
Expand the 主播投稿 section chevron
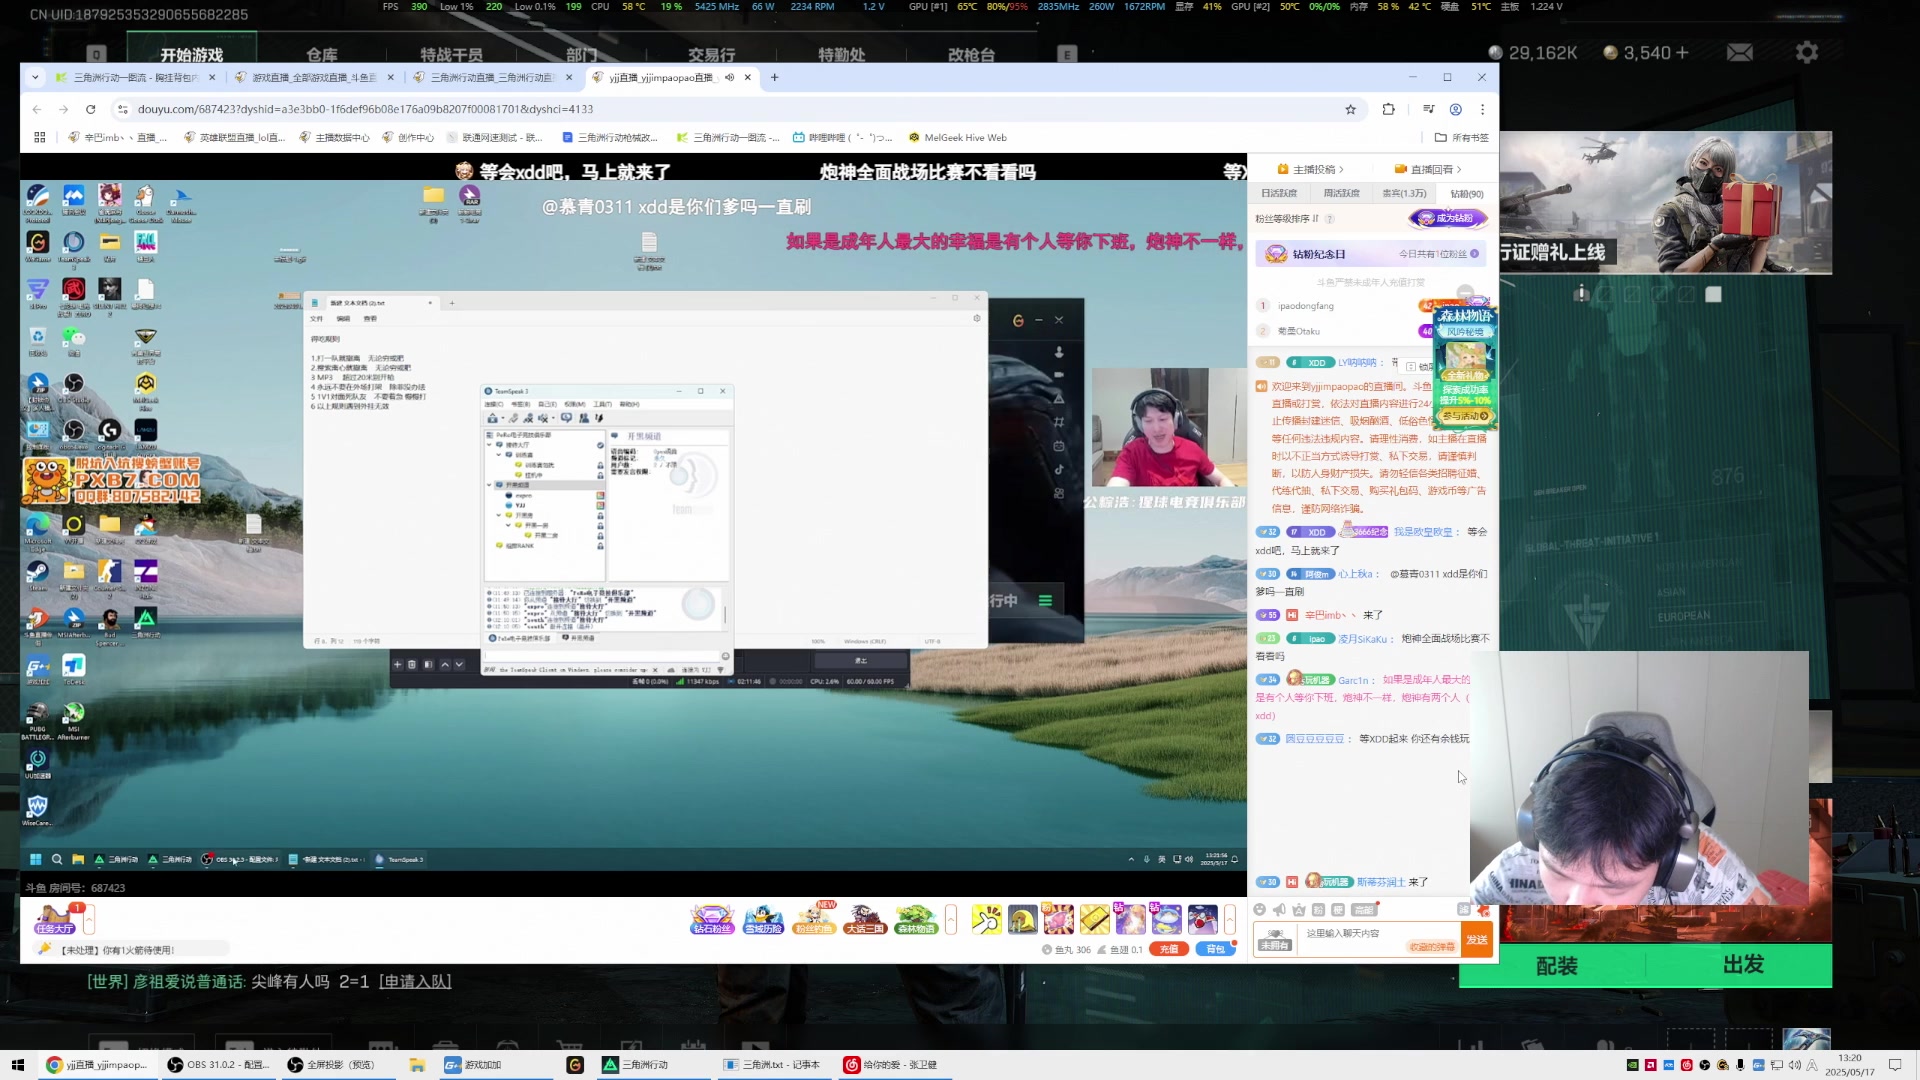pyautogui.click(x=1341, y=169)
